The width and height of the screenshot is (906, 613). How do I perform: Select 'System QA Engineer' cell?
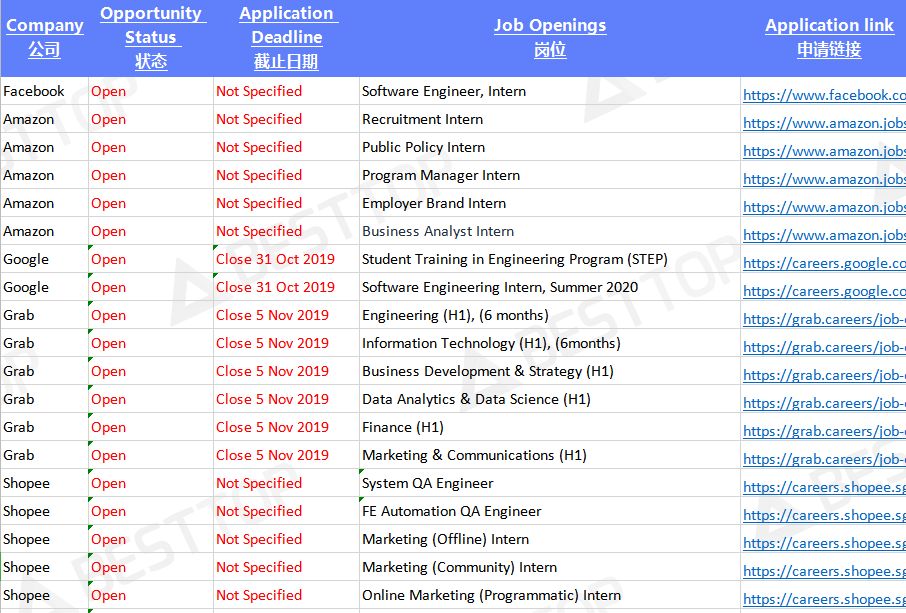(x=549, y=484)
